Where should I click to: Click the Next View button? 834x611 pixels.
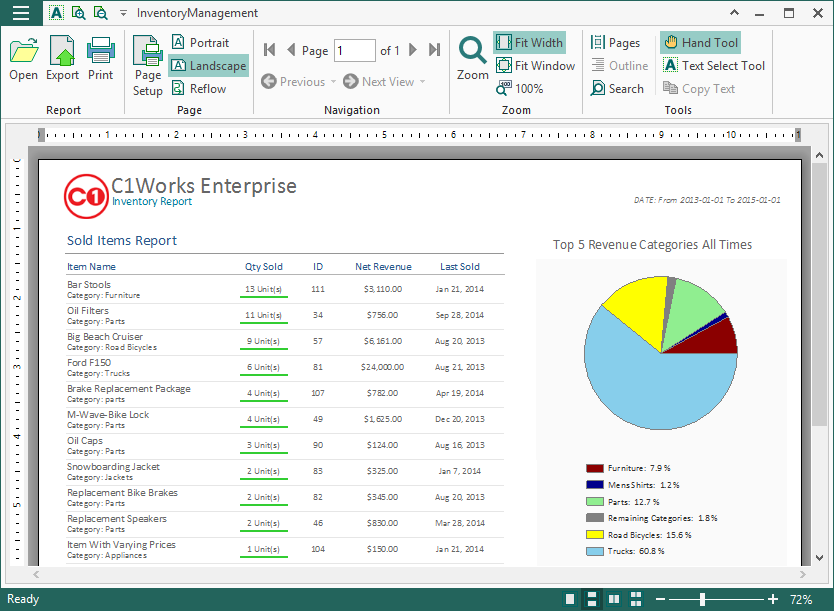point(379,81)
